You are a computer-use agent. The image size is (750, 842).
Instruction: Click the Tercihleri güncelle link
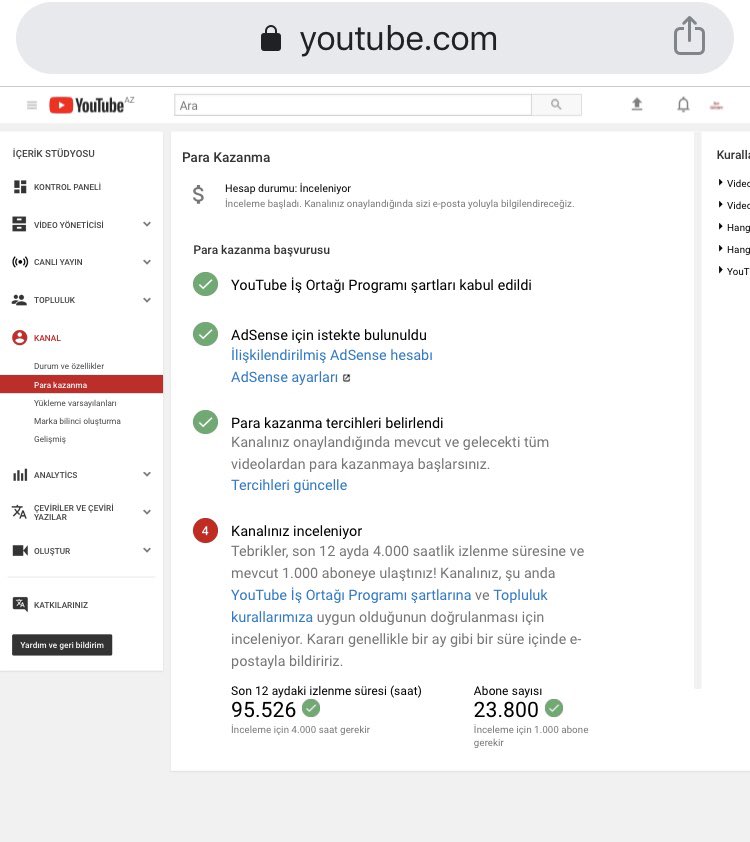[x=289, y=485]
